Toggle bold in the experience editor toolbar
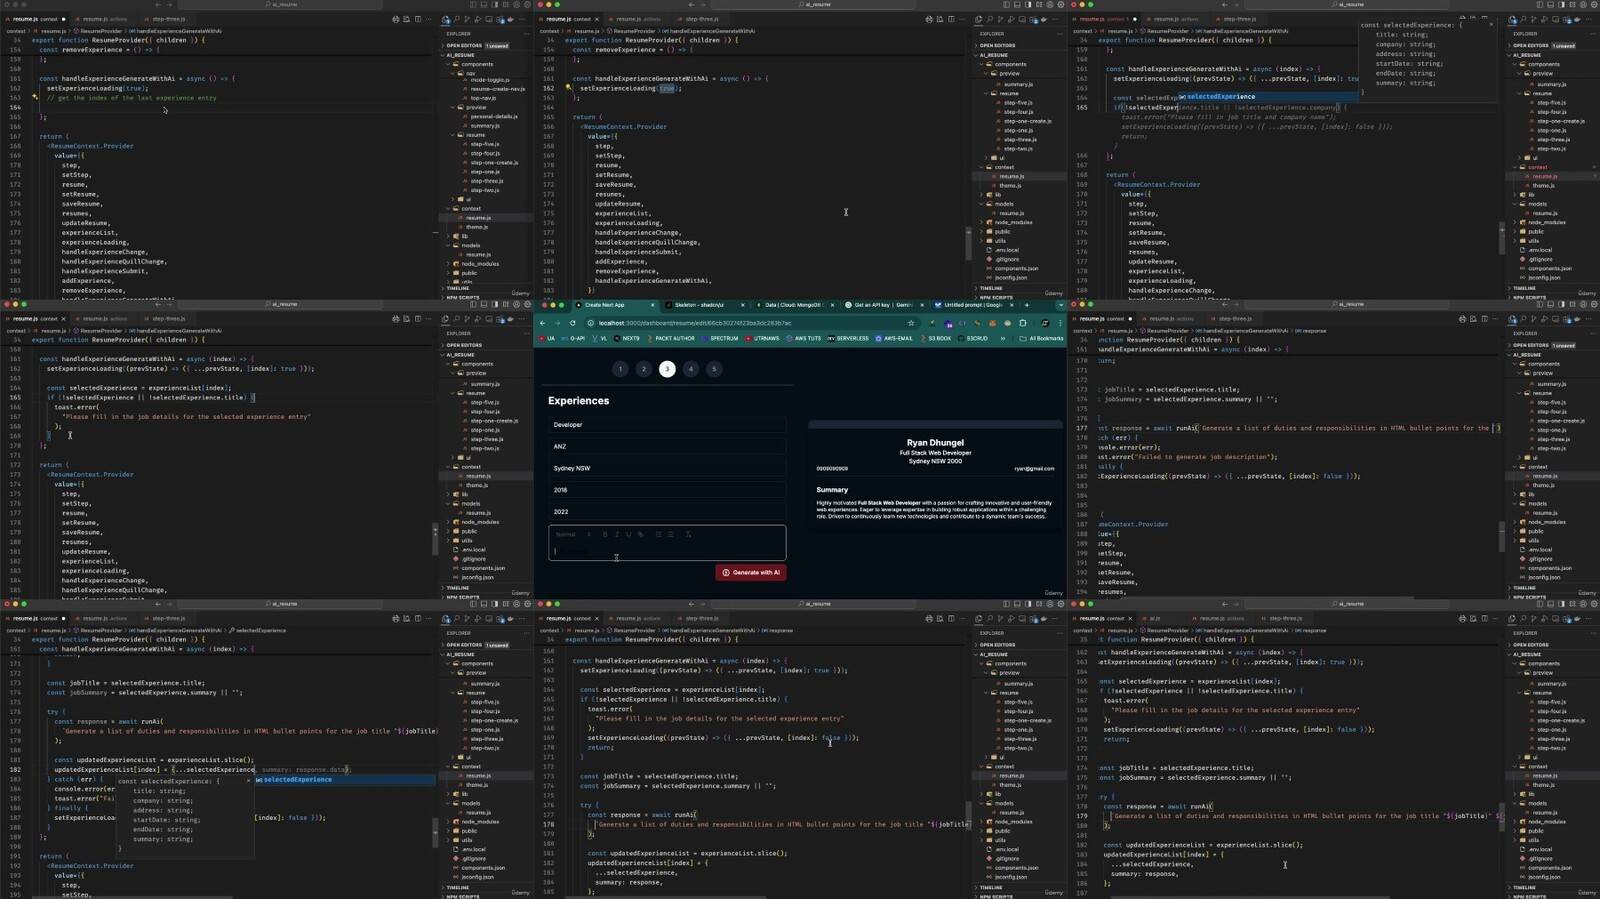The width and height of the screenshot is (1600, 899). click(x=605, y=534)
